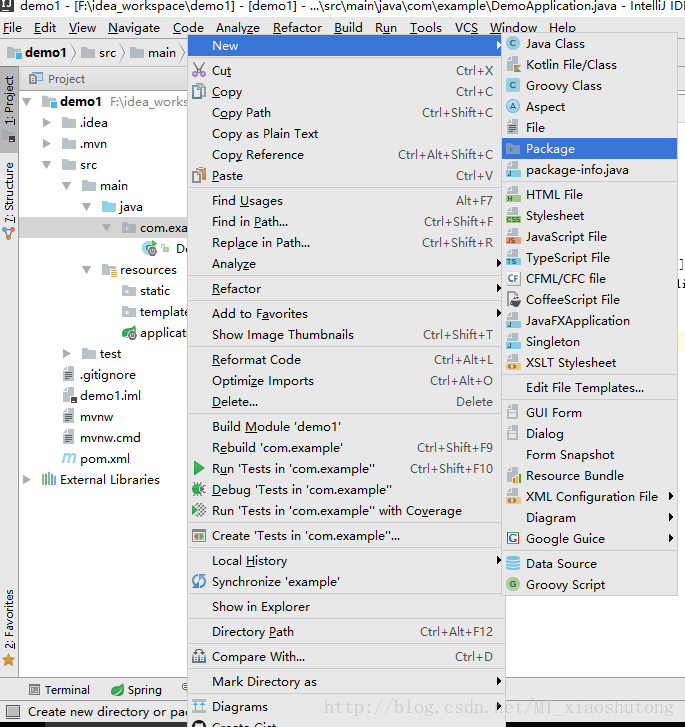
Task: Open the VCS menu
Action: (466, 28)
